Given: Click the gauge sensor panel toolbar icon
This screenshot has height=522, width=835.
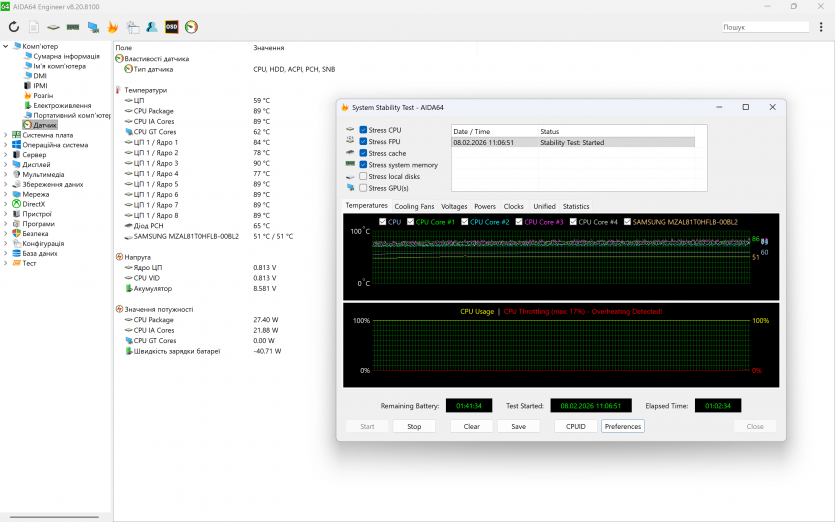Looking at the screenshot, I should [191, 27].
